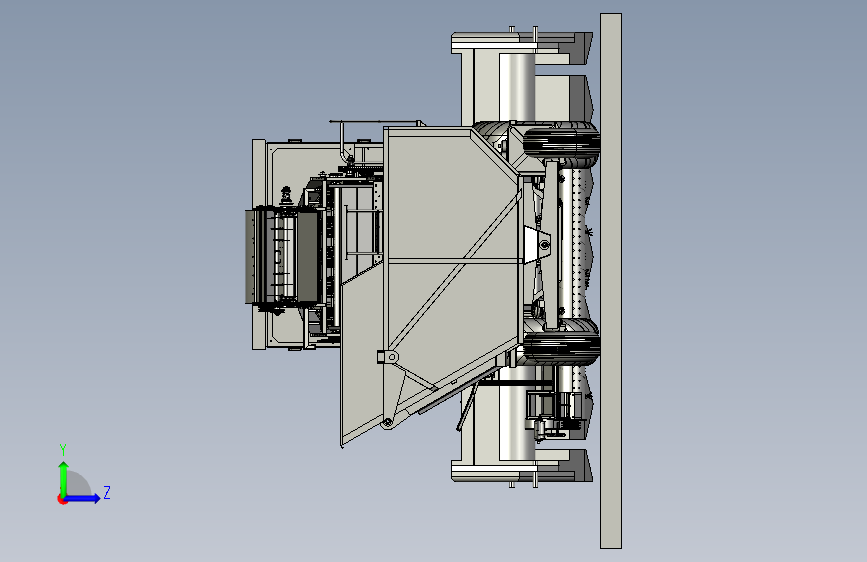Select the upper black tire on the model
Image resolution: width=867 pixels, height=562 pixels.
click(561, 142)
